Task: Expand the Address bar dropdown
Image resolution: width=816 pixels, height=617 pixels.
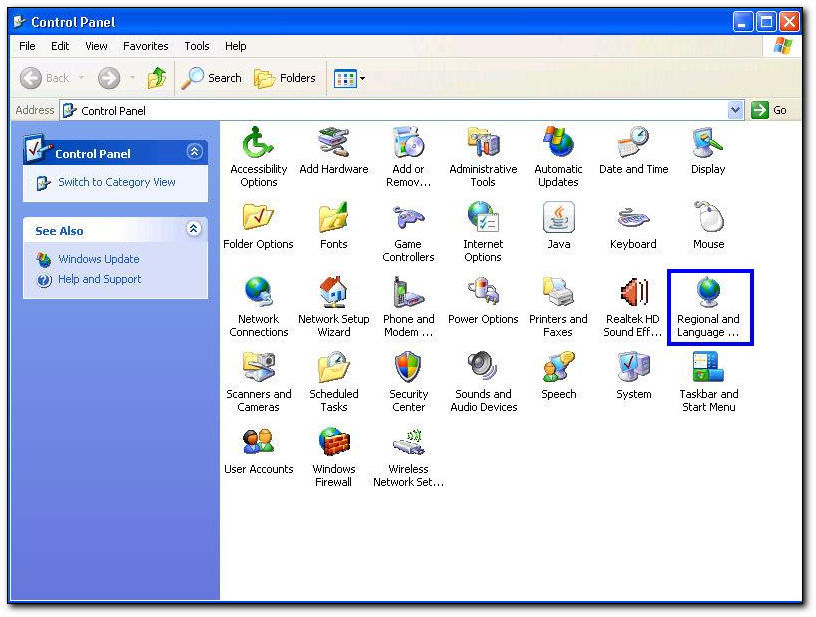Action: [x=735, y=110]
